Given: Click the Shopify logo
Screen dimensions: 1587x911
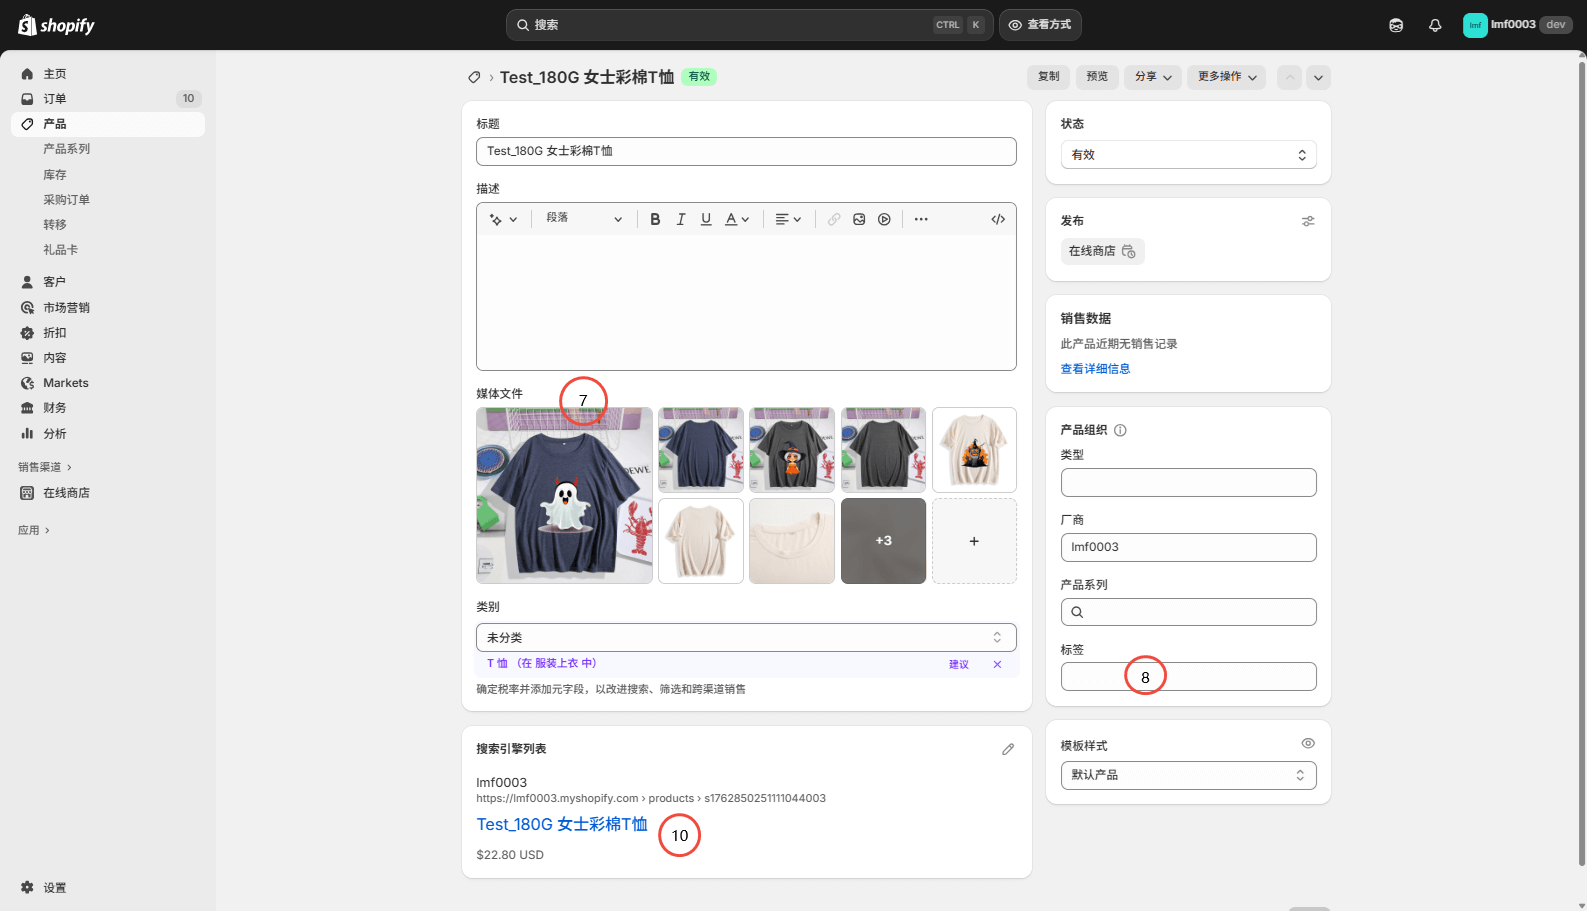Looking at the screenshot, I should 56,25.
